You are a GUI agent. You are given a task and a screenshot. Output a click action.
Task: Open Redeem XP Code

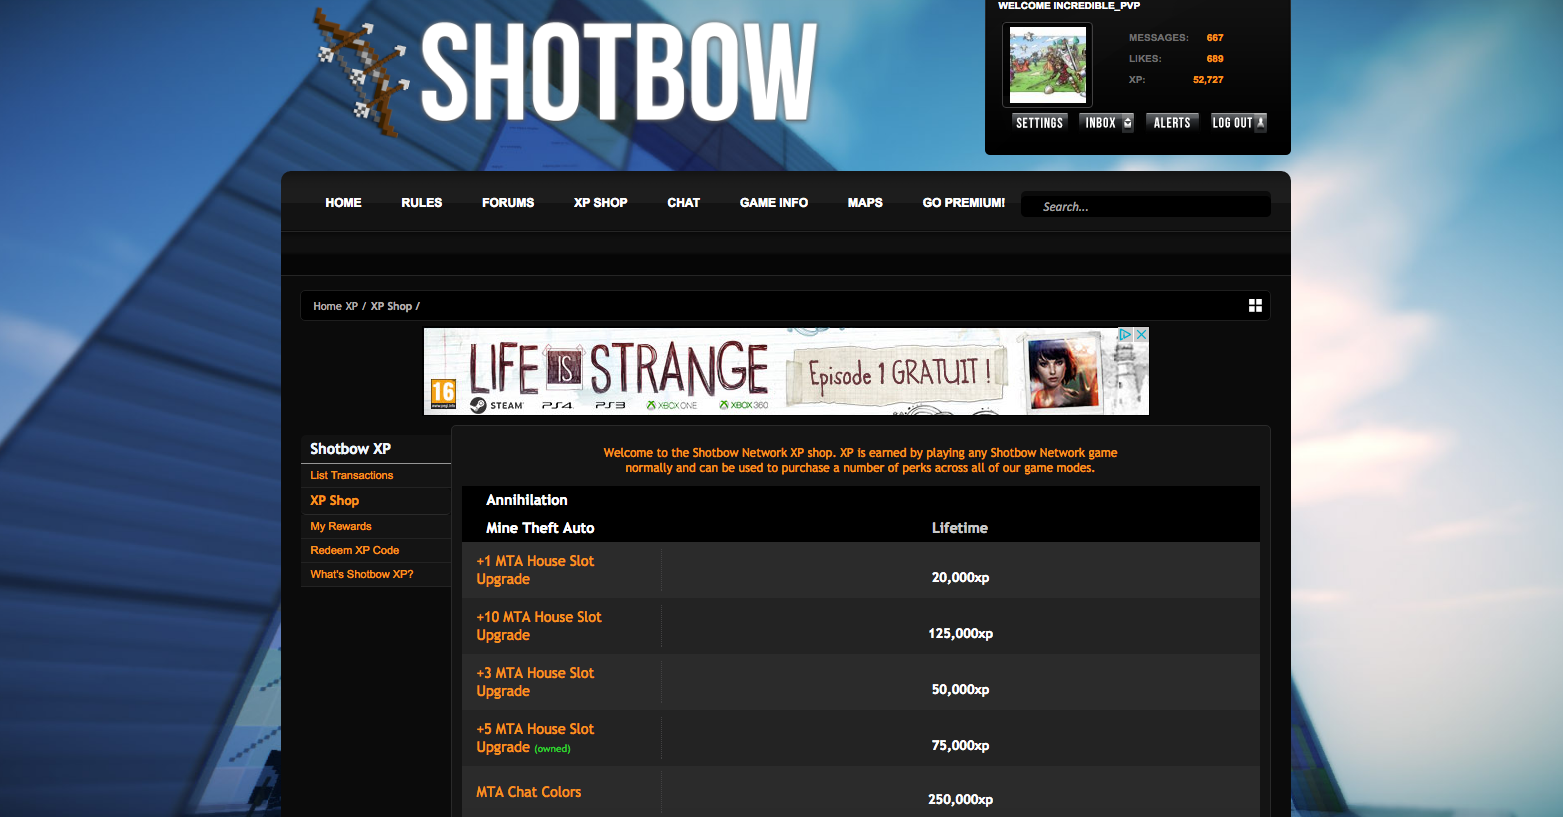click(354, 550)
